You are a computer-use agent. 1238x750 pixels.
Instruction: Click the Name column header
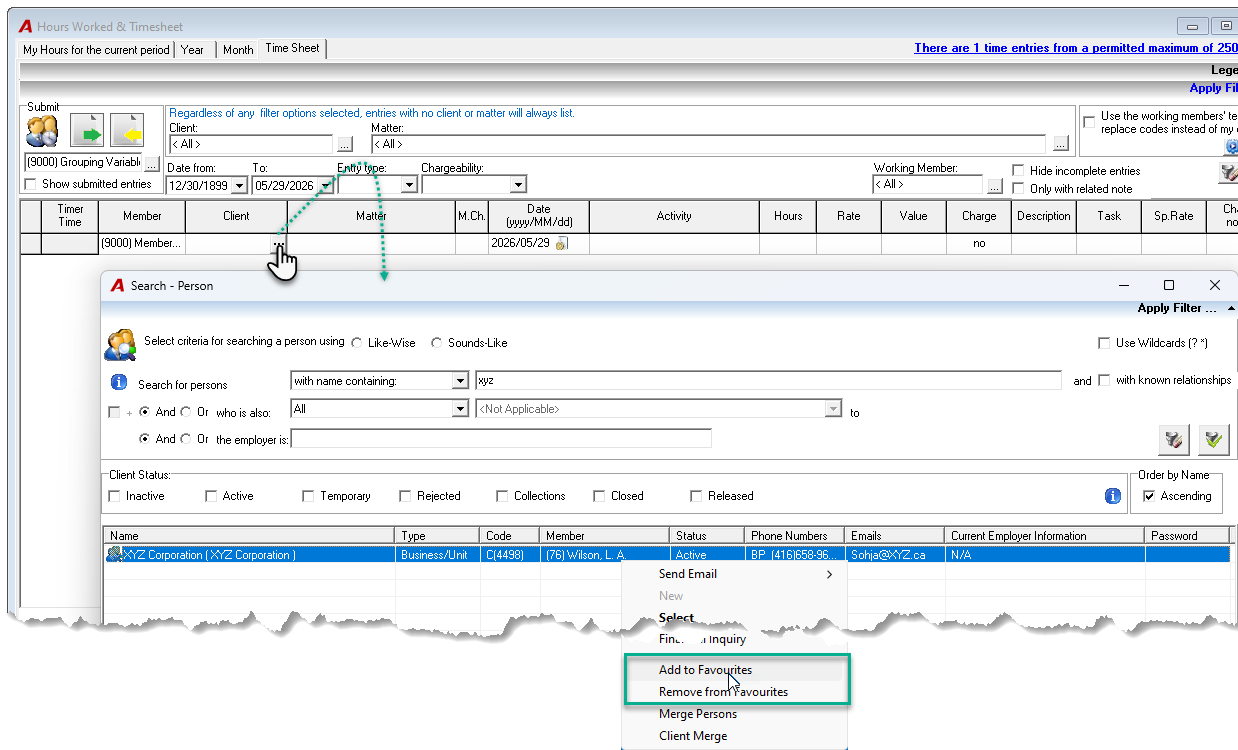(x=250, y=536)
